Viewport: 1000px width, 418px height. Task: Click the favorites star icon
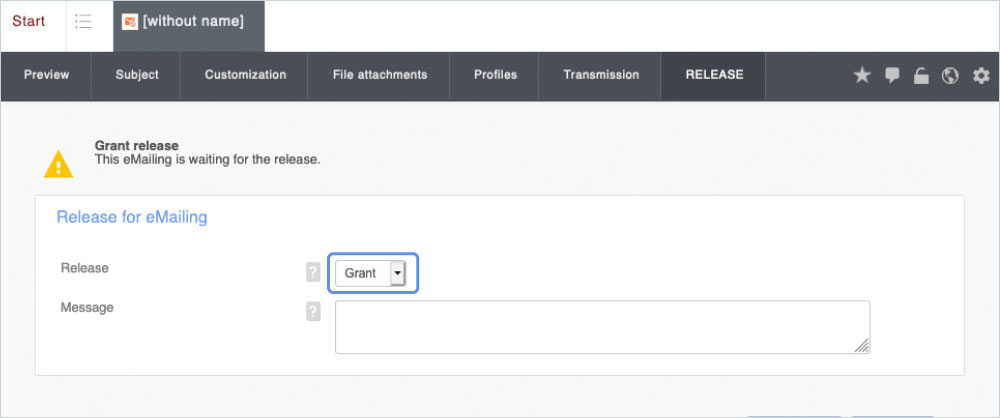coord(862,76)
